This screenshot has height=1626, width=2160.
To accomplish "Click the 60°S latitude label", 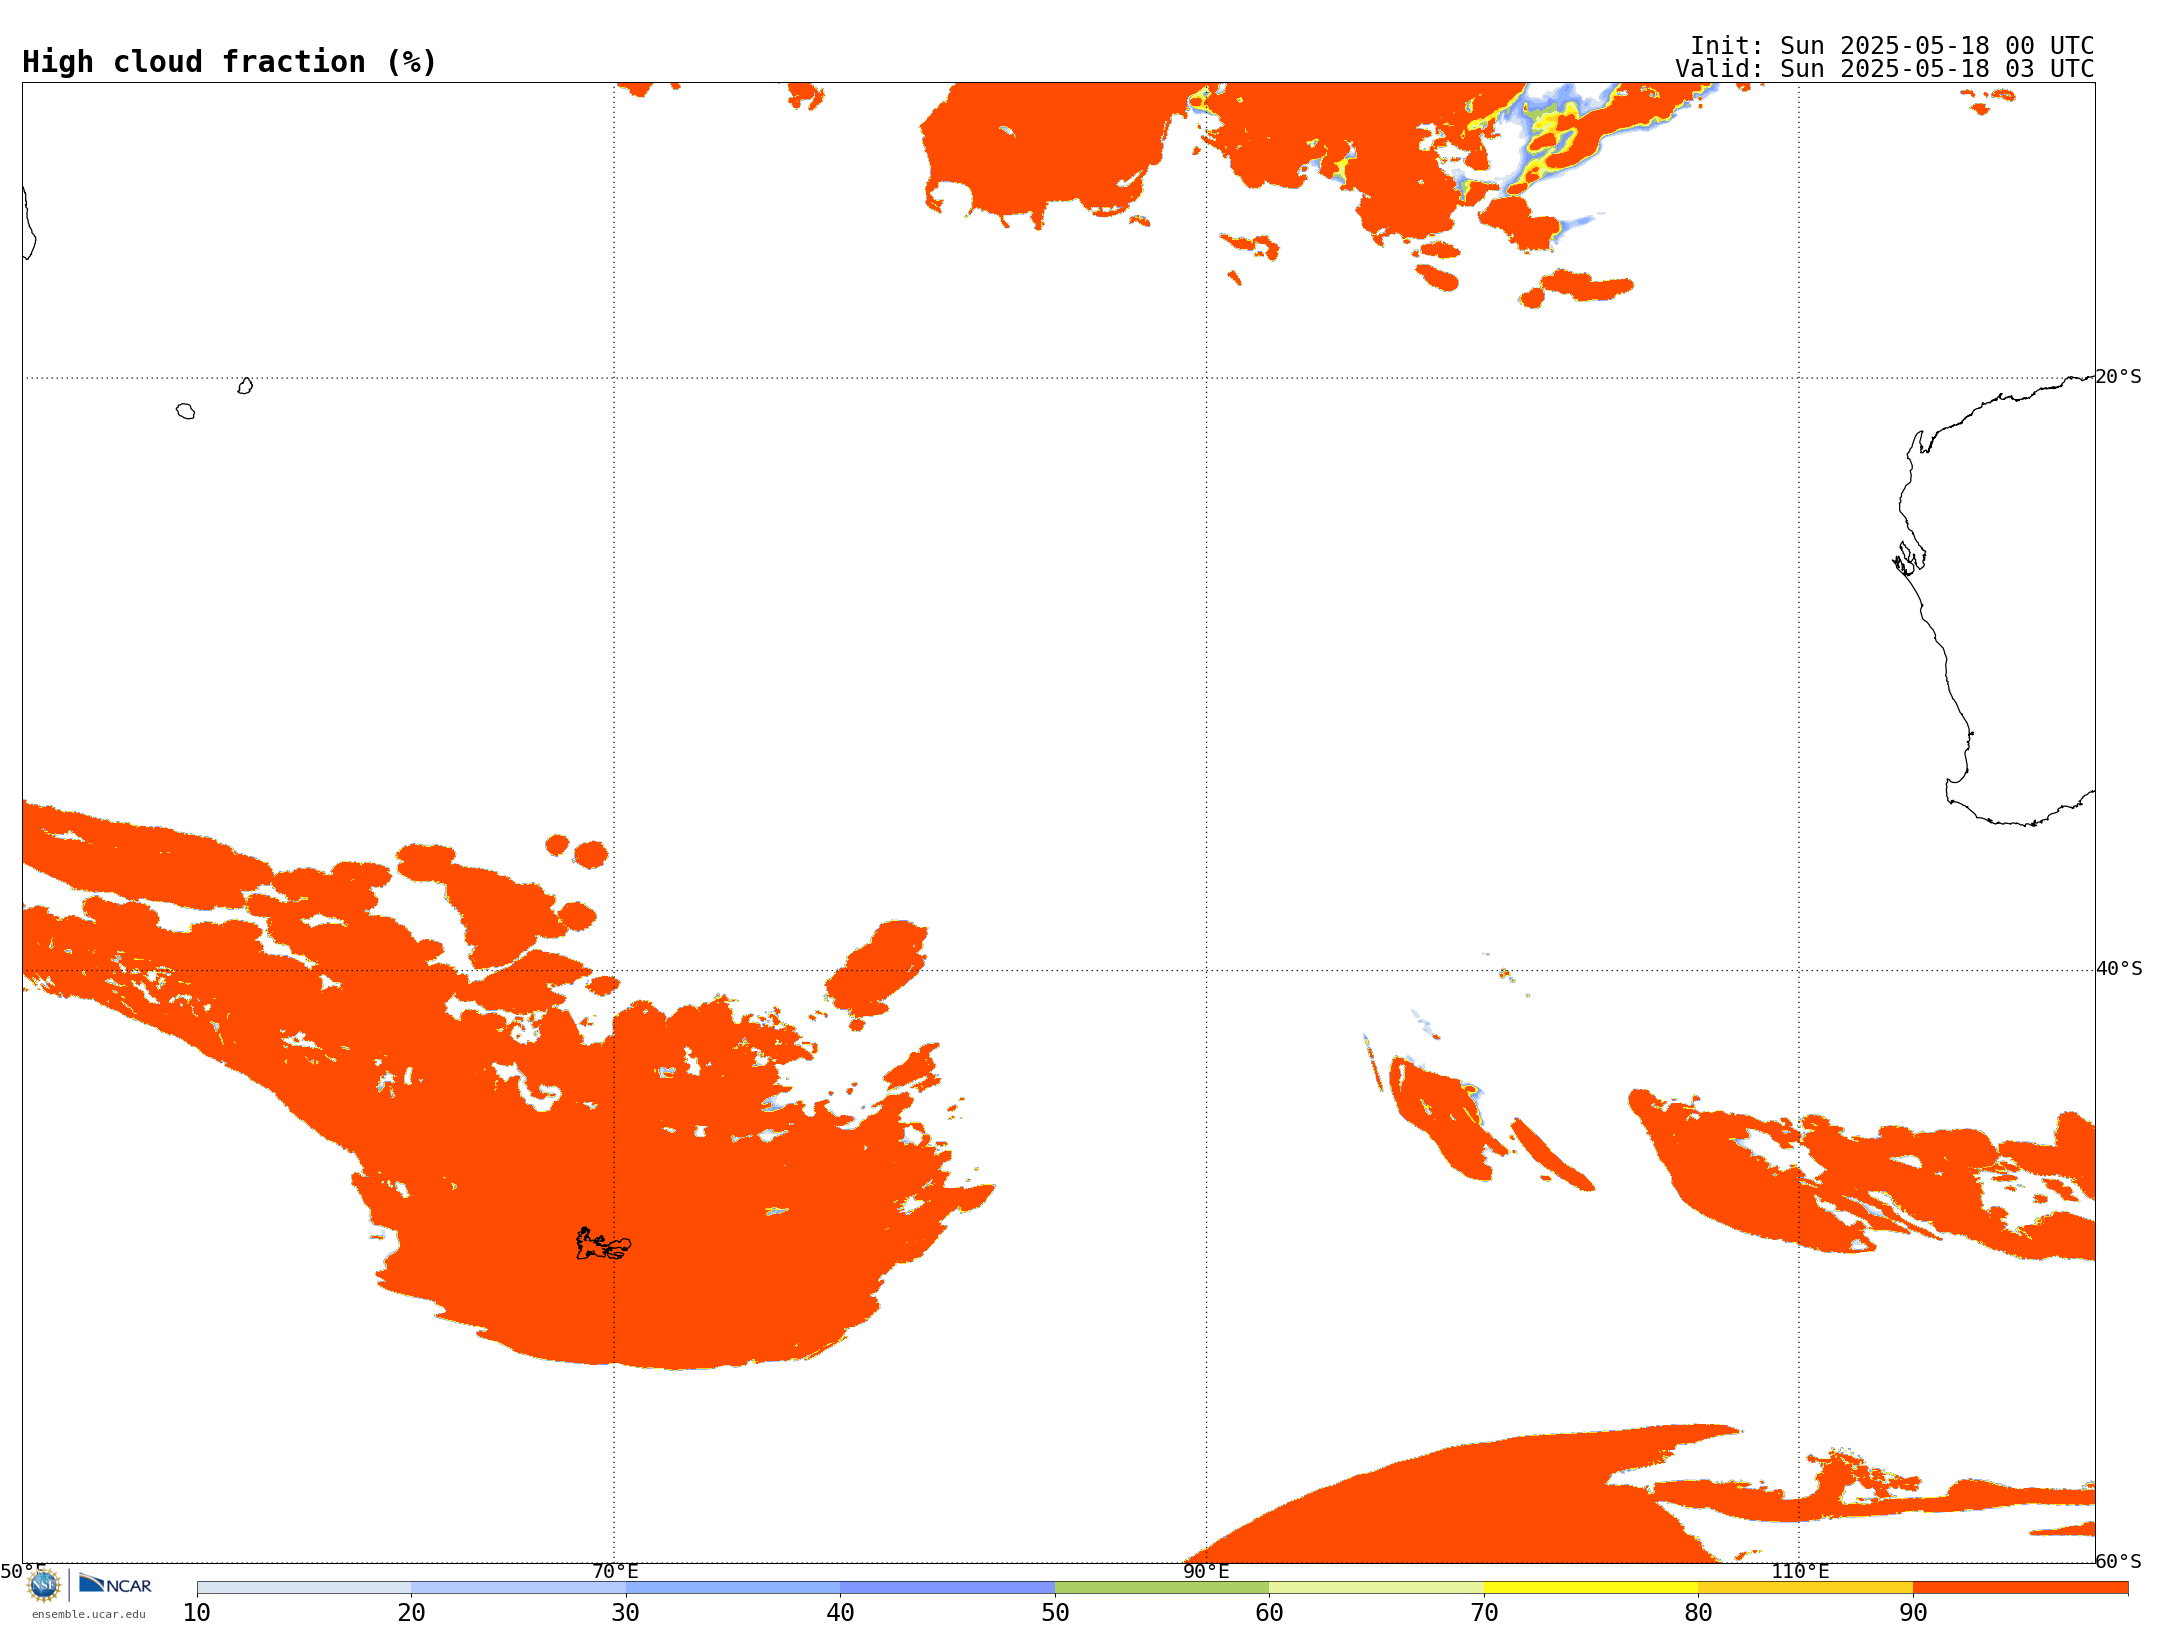I will 2119,1561.
